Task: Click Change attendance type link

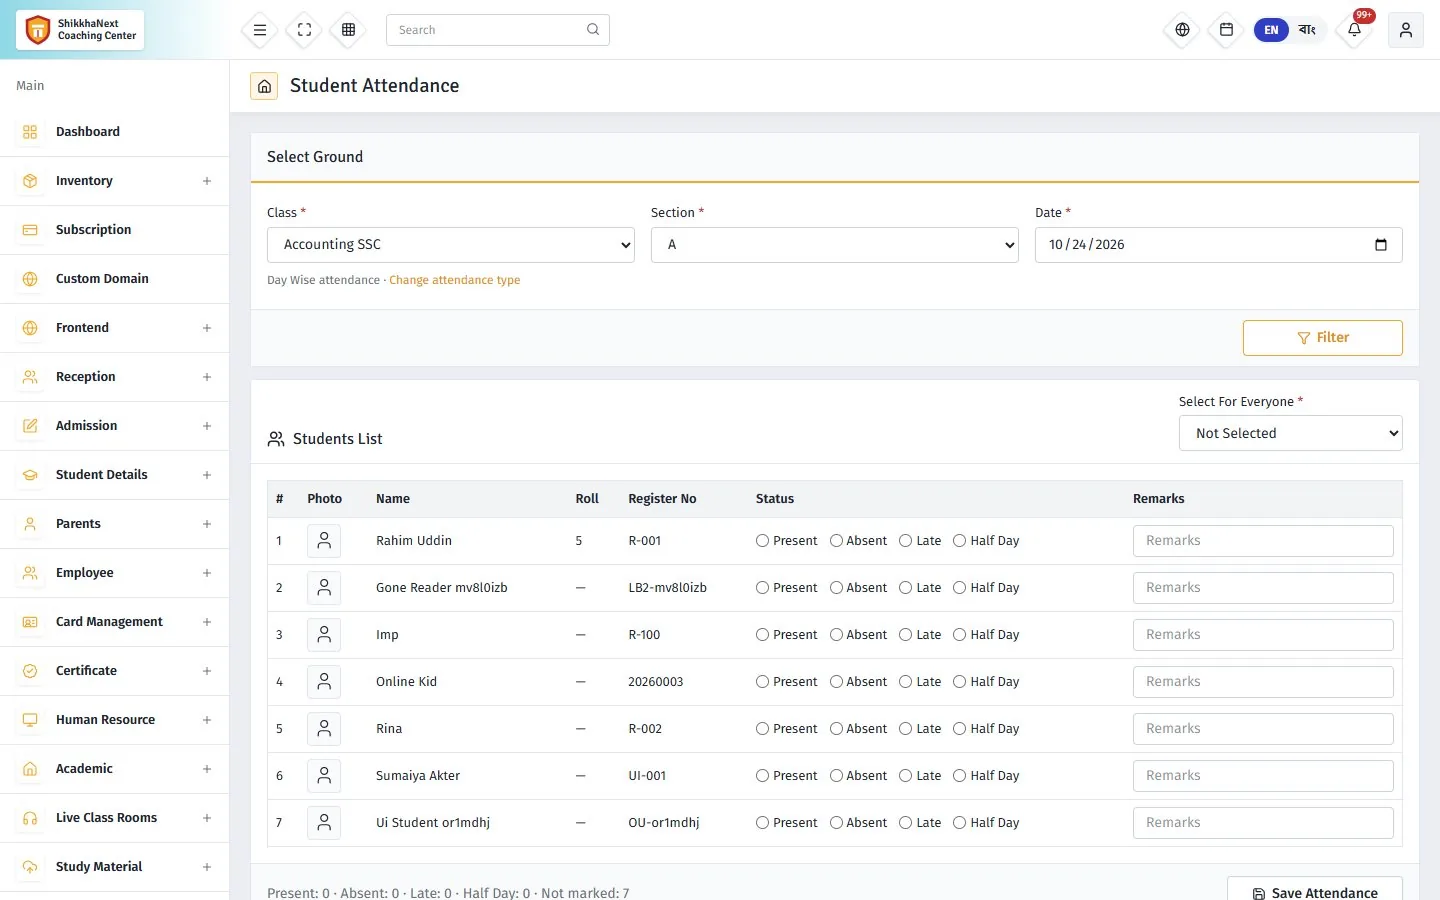Action: click(455, 280)
